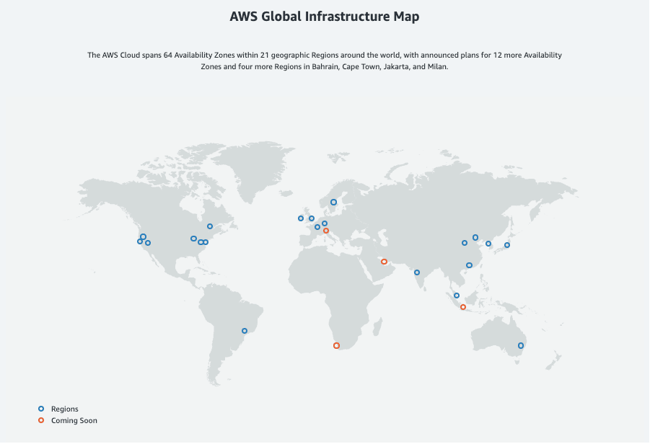650x444 pixels.
Task: Select the Seoul region marker in Korea
Action: pos(488,244)
